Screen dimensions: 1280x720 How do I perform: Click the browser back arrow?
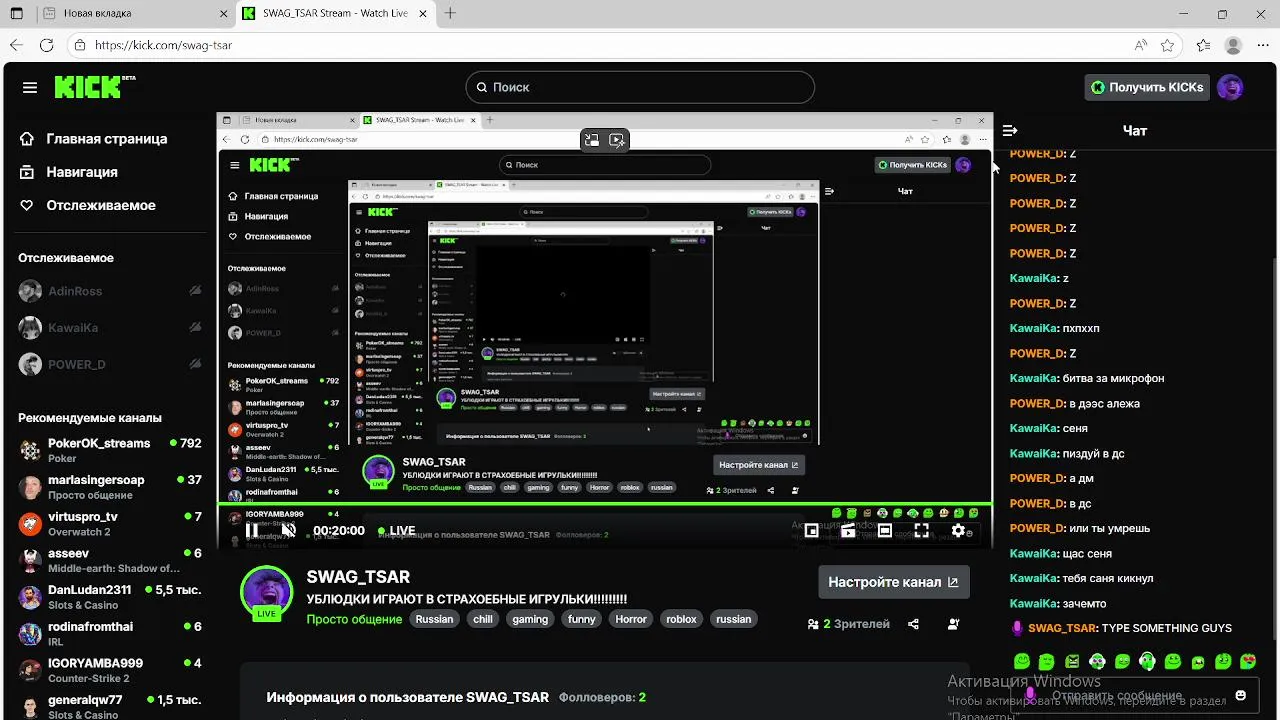[x=16, y=45]
